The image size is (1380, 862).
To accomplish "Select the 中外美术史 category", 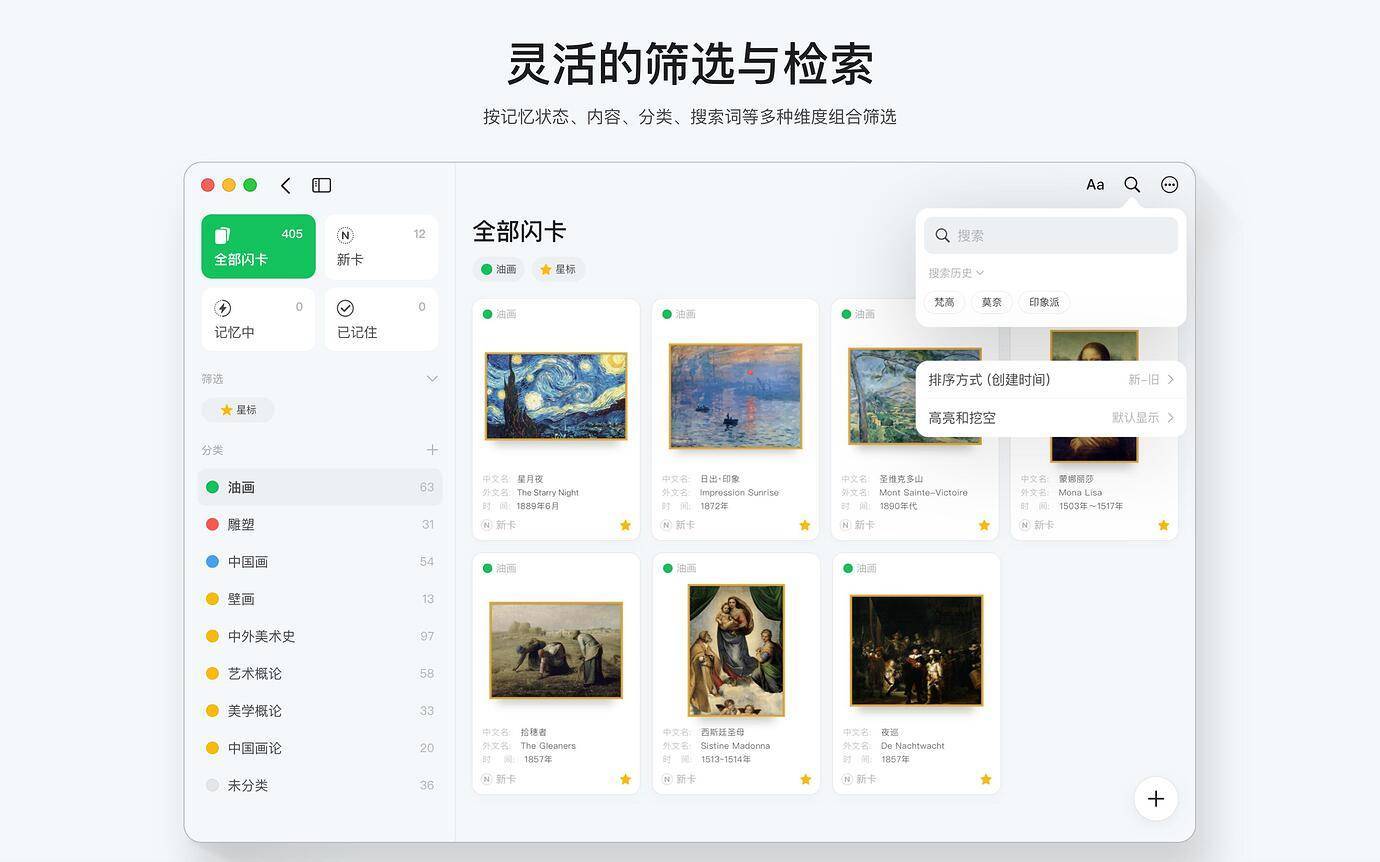I will pos(320,636).
